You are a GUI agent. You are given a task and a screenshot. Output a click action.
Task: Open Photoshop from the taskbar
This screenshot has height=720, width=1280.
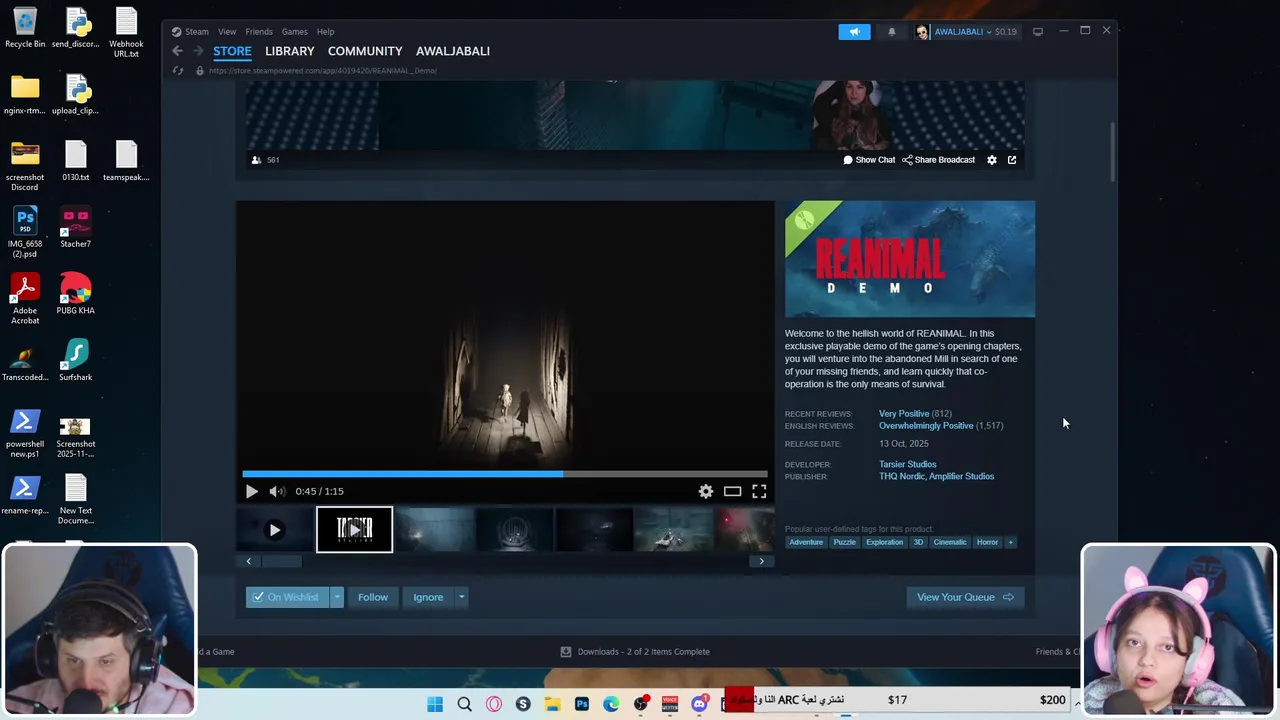coord(582,704)
